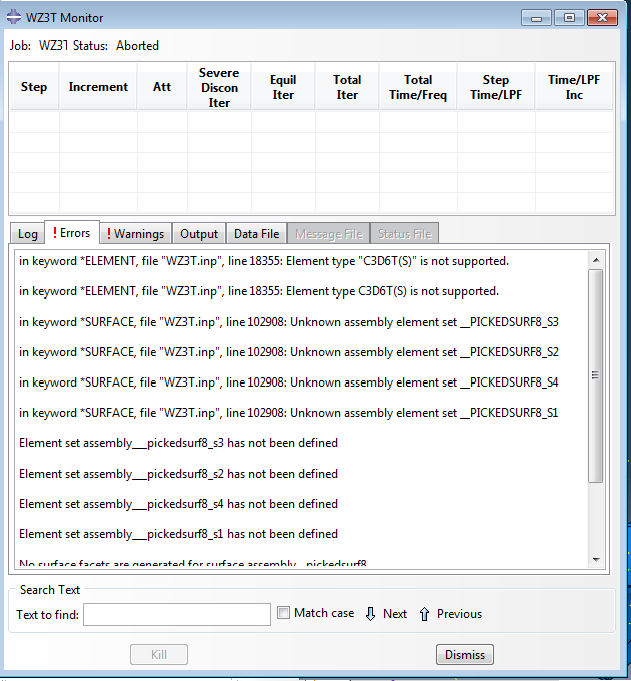The width and height of the screenshot is (631, 681).
Task: Click the Next down-arrow search icon
Action: (370, 614)
